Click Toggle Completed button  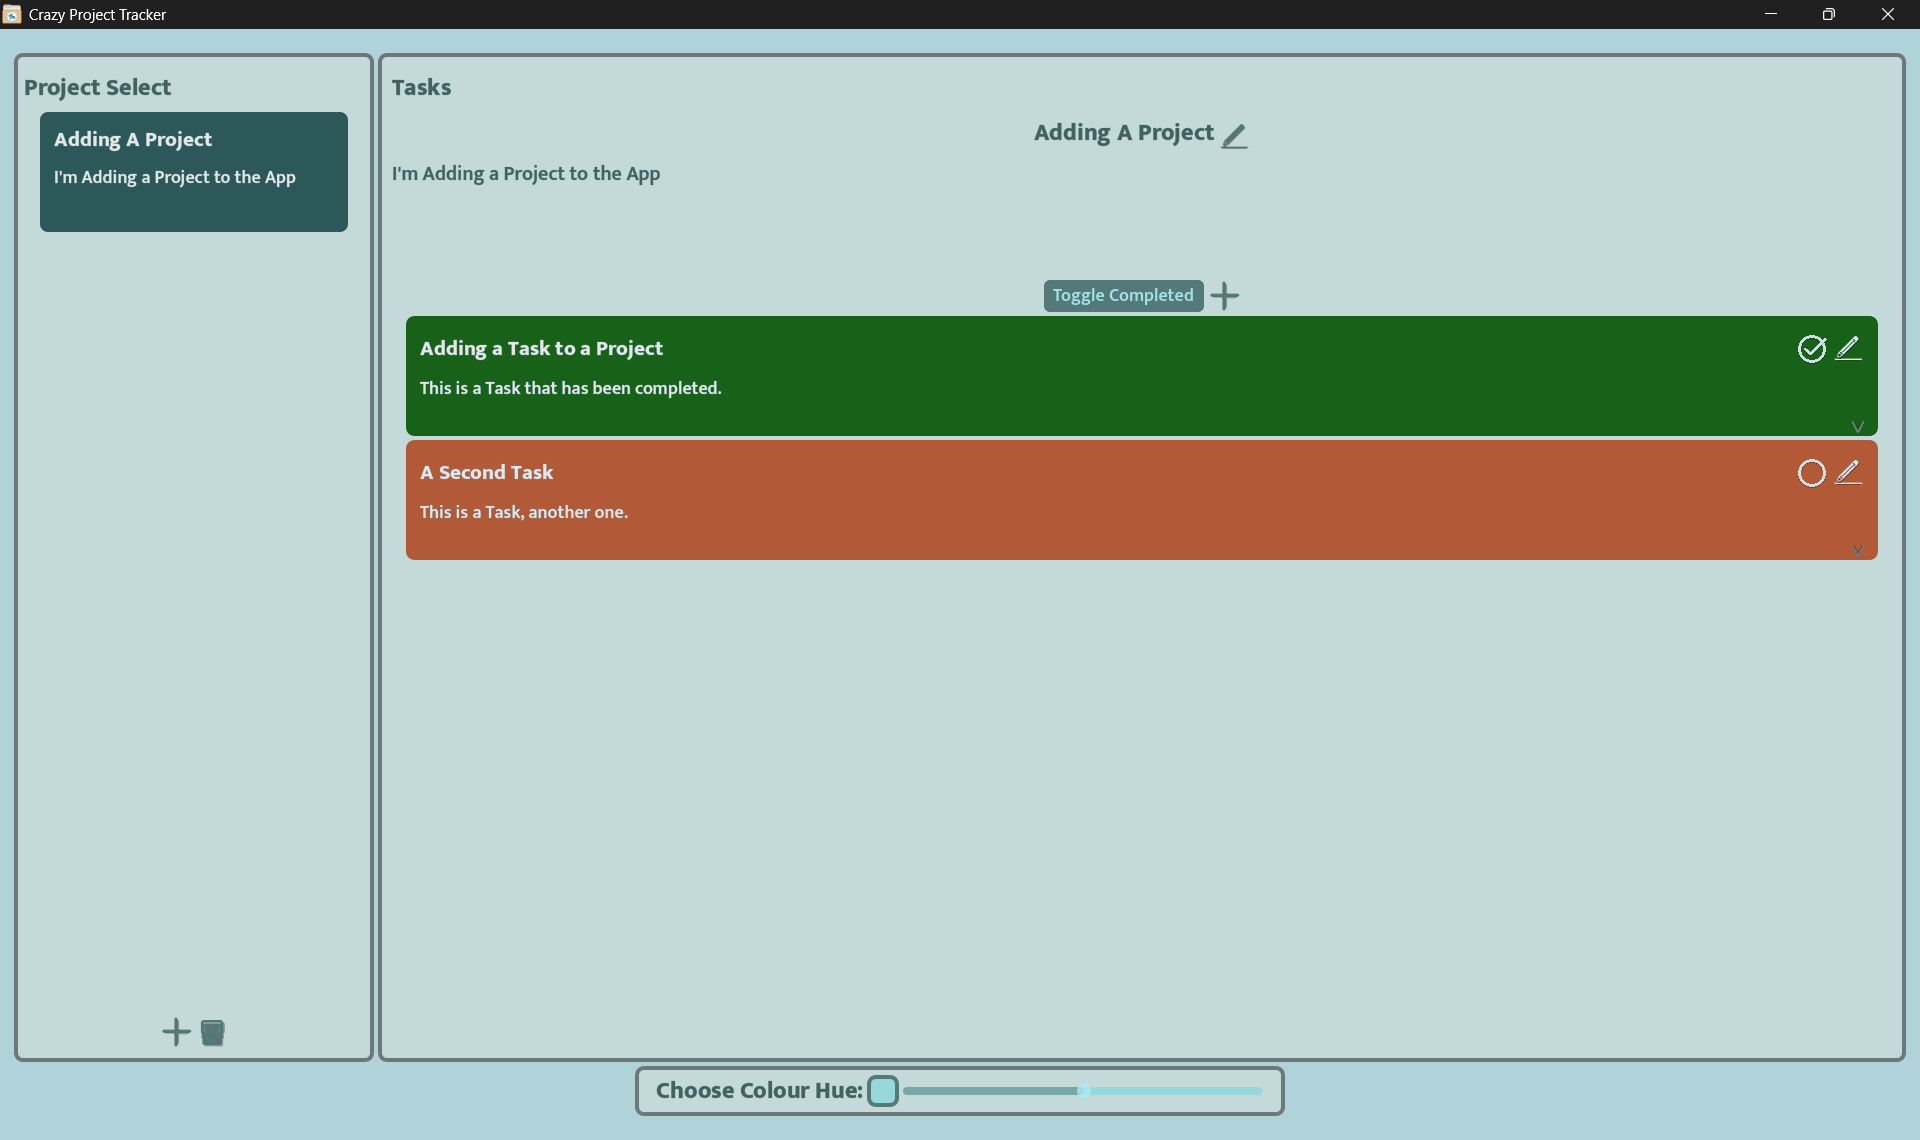1123,295
